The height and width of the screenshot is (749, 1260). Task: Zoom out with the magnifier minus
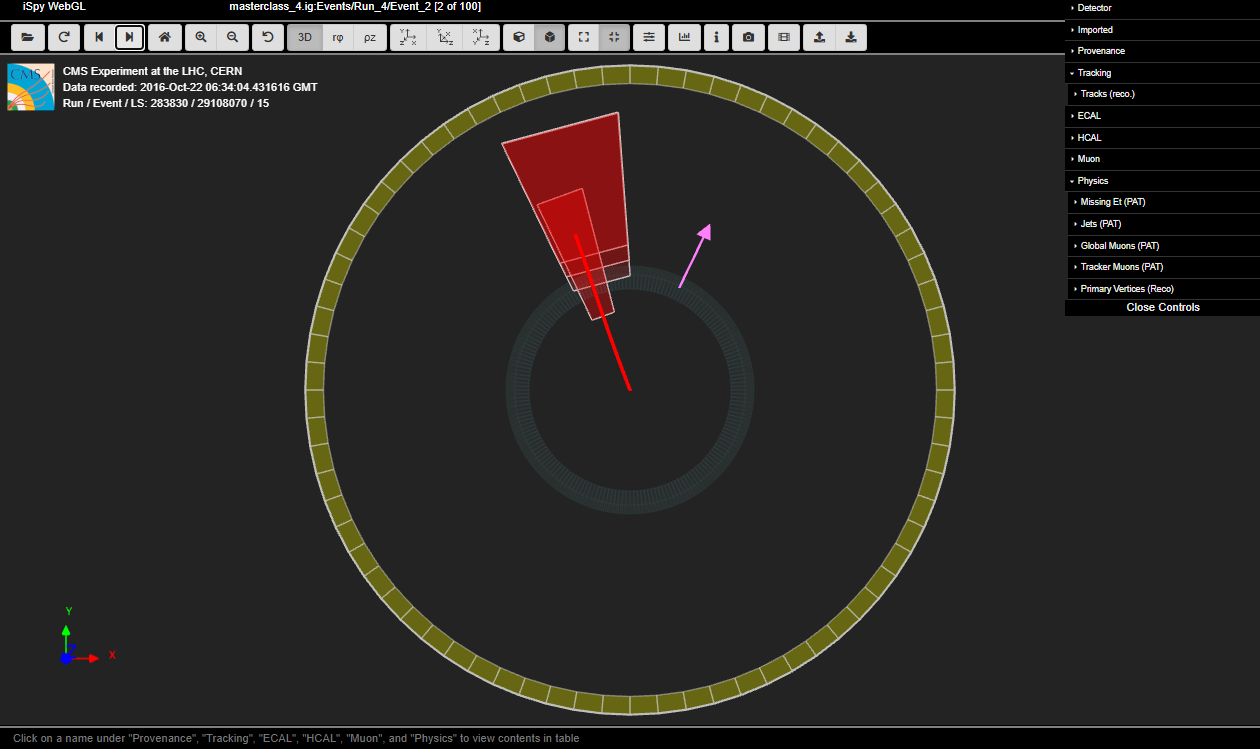(x=233, y=37)
